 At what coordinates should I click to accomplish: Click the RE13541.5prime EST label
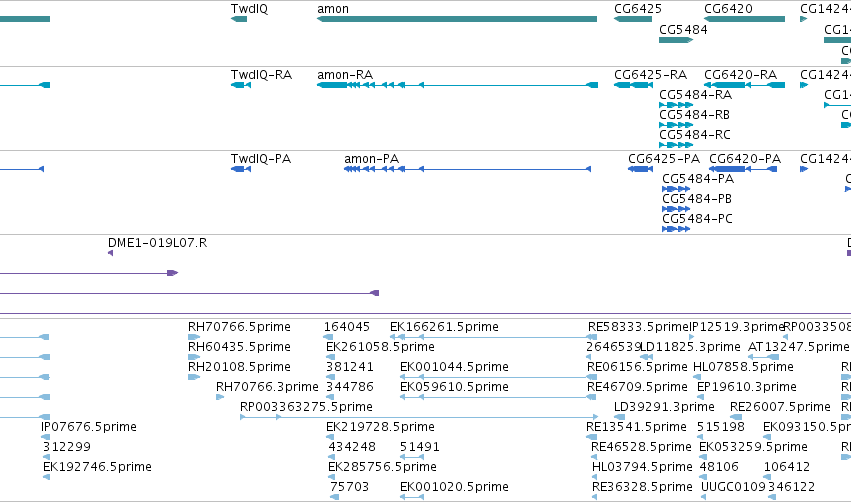pos(636,427)
